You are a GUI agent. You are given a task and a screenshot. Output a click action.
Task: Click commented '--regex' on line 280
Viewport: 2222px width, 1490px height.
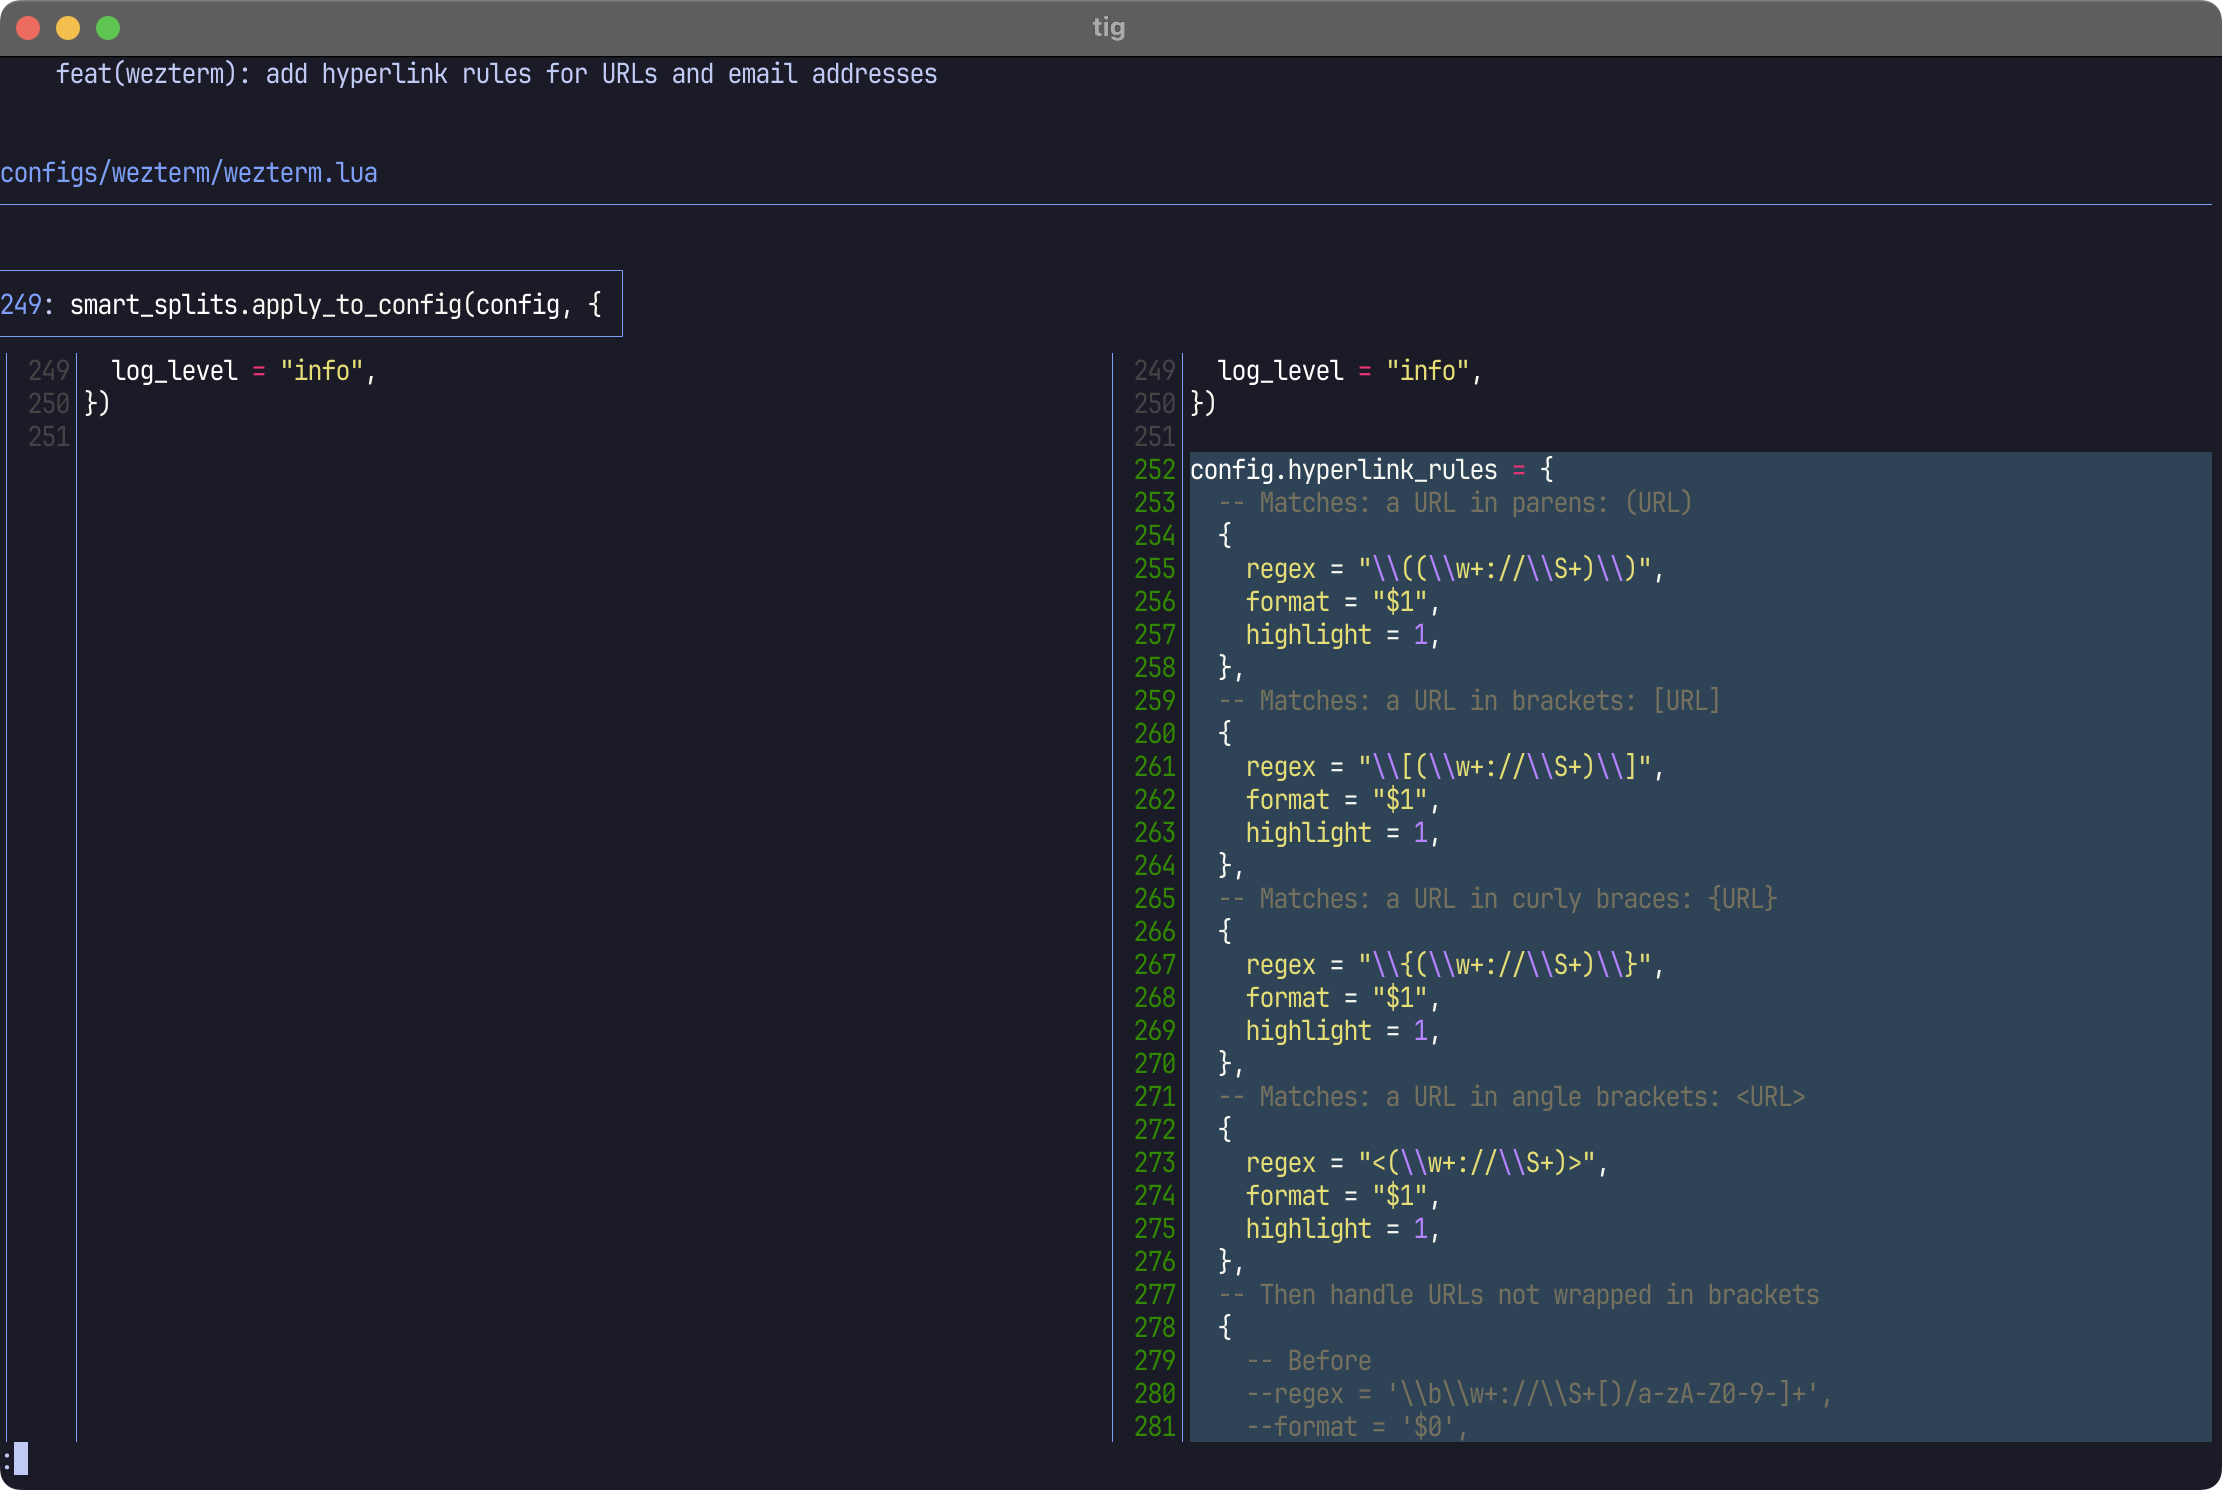pyautogui.click(x=1539, y=1394)
